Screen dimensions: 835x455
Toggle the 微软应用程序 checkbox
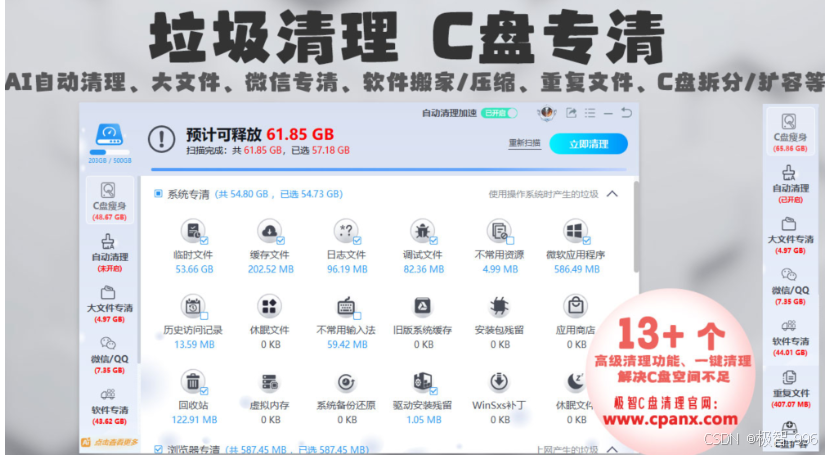[x=586, y=240]
